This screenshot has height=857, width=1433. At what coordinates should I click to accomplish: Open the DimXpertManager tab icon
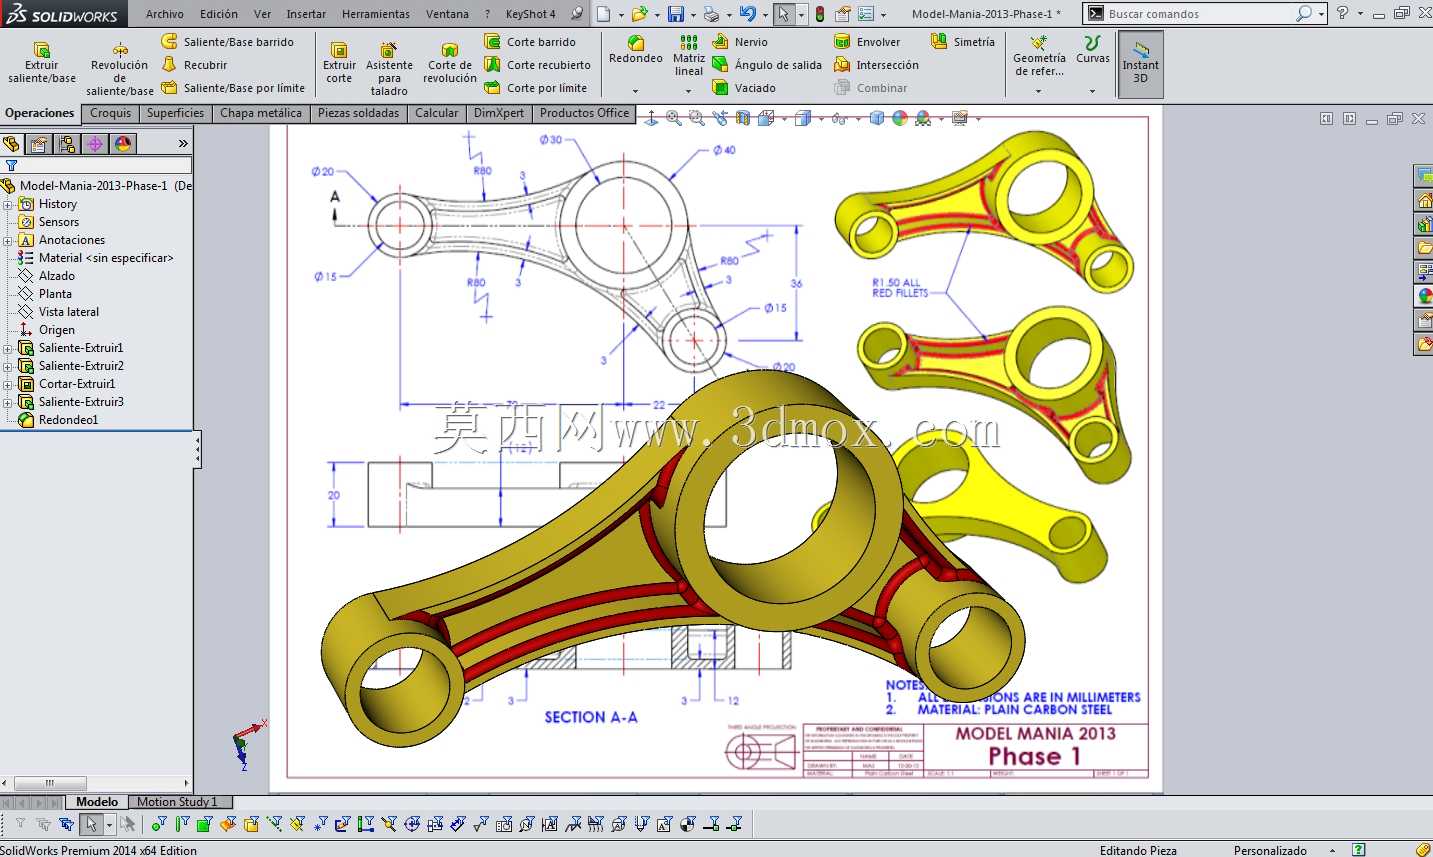click(95, 144)
